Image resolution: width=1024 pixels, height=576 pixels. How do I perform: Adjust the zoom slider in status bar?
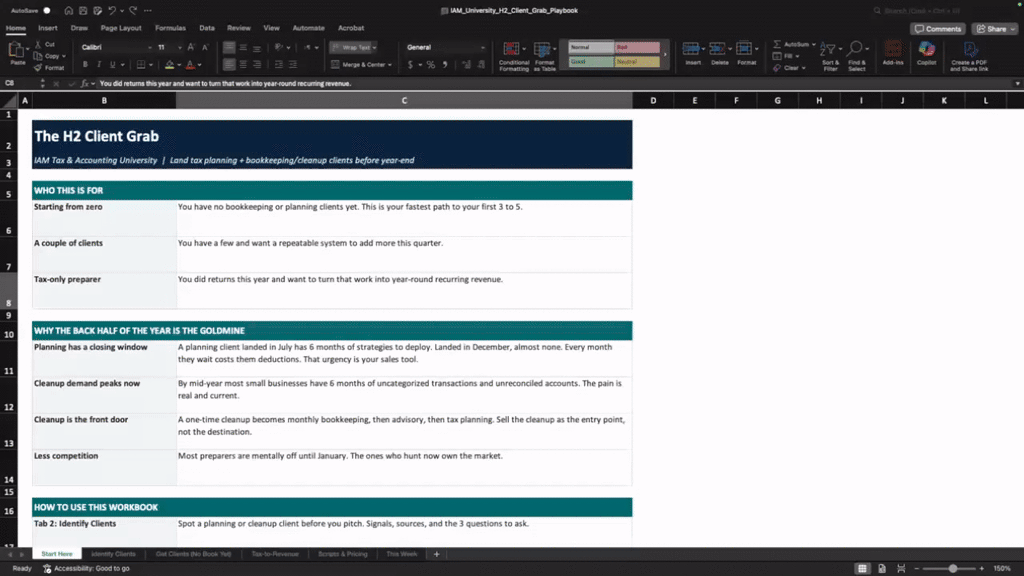(x=953, y=569)
